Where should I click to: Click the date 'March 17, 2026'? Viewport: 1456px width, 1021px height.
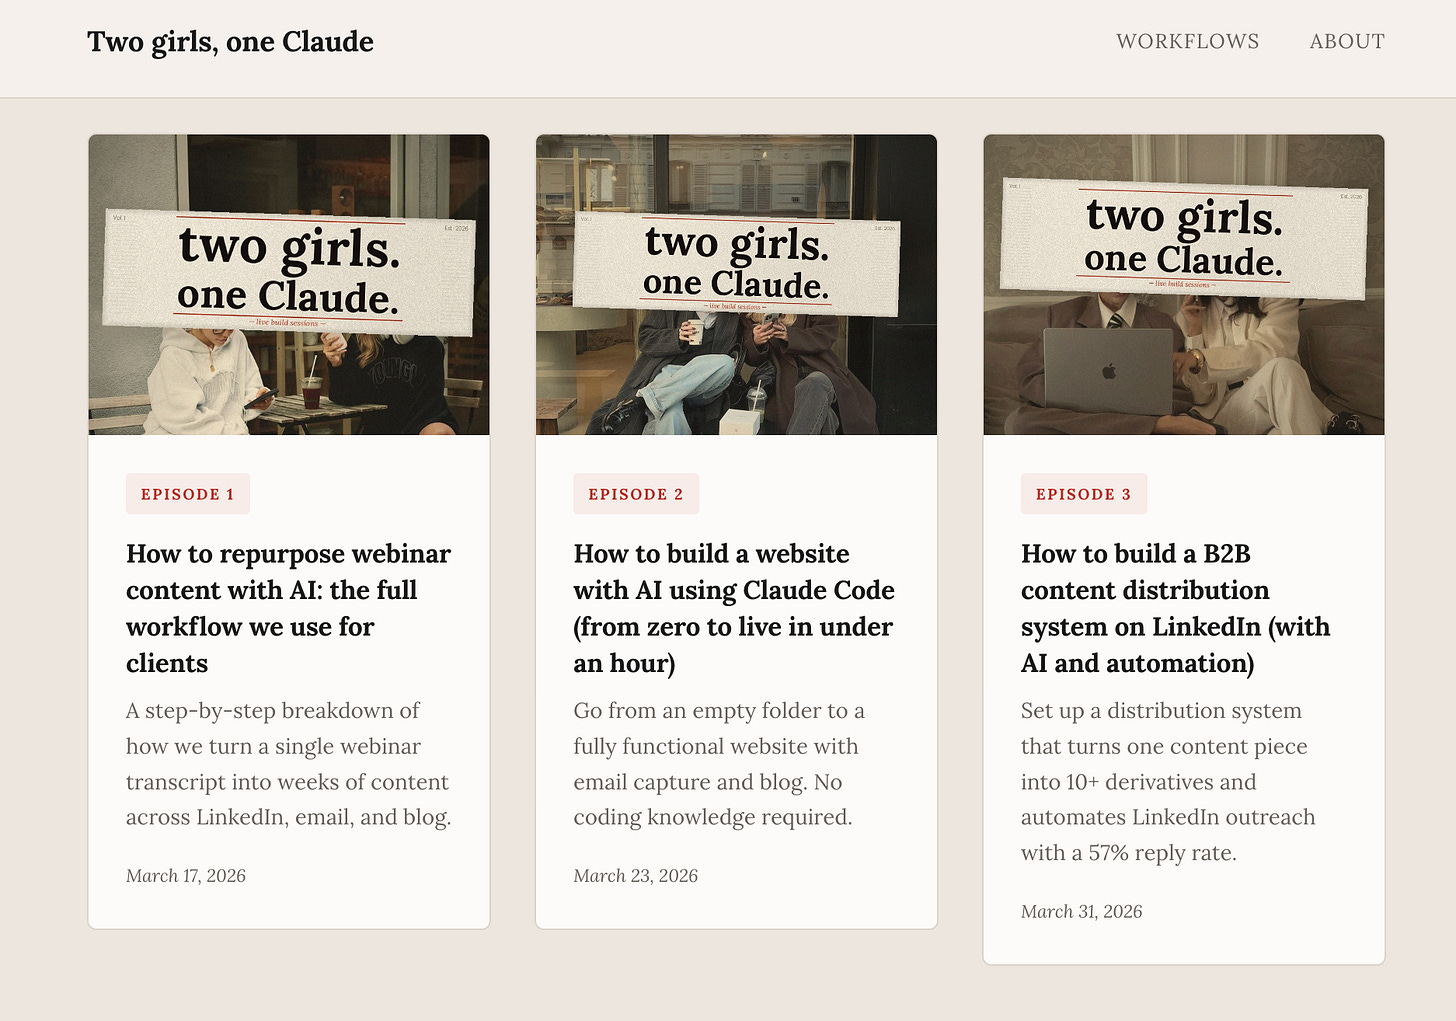pos(186,876)
